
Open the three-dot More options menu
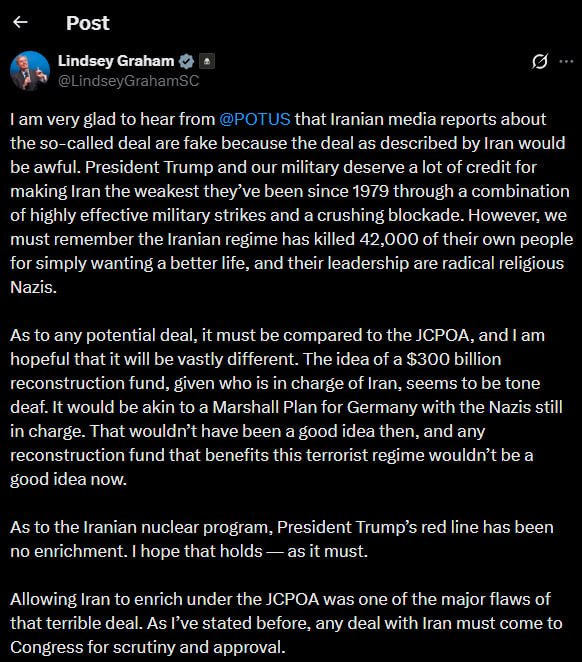pyautogui.click(x=566, y=62)
